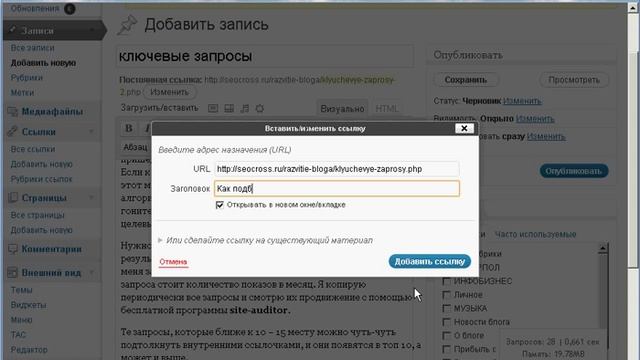Close the Вставить/изменить ссылку dialog
This screenshot has height=360, width=640.
(464, 128)
